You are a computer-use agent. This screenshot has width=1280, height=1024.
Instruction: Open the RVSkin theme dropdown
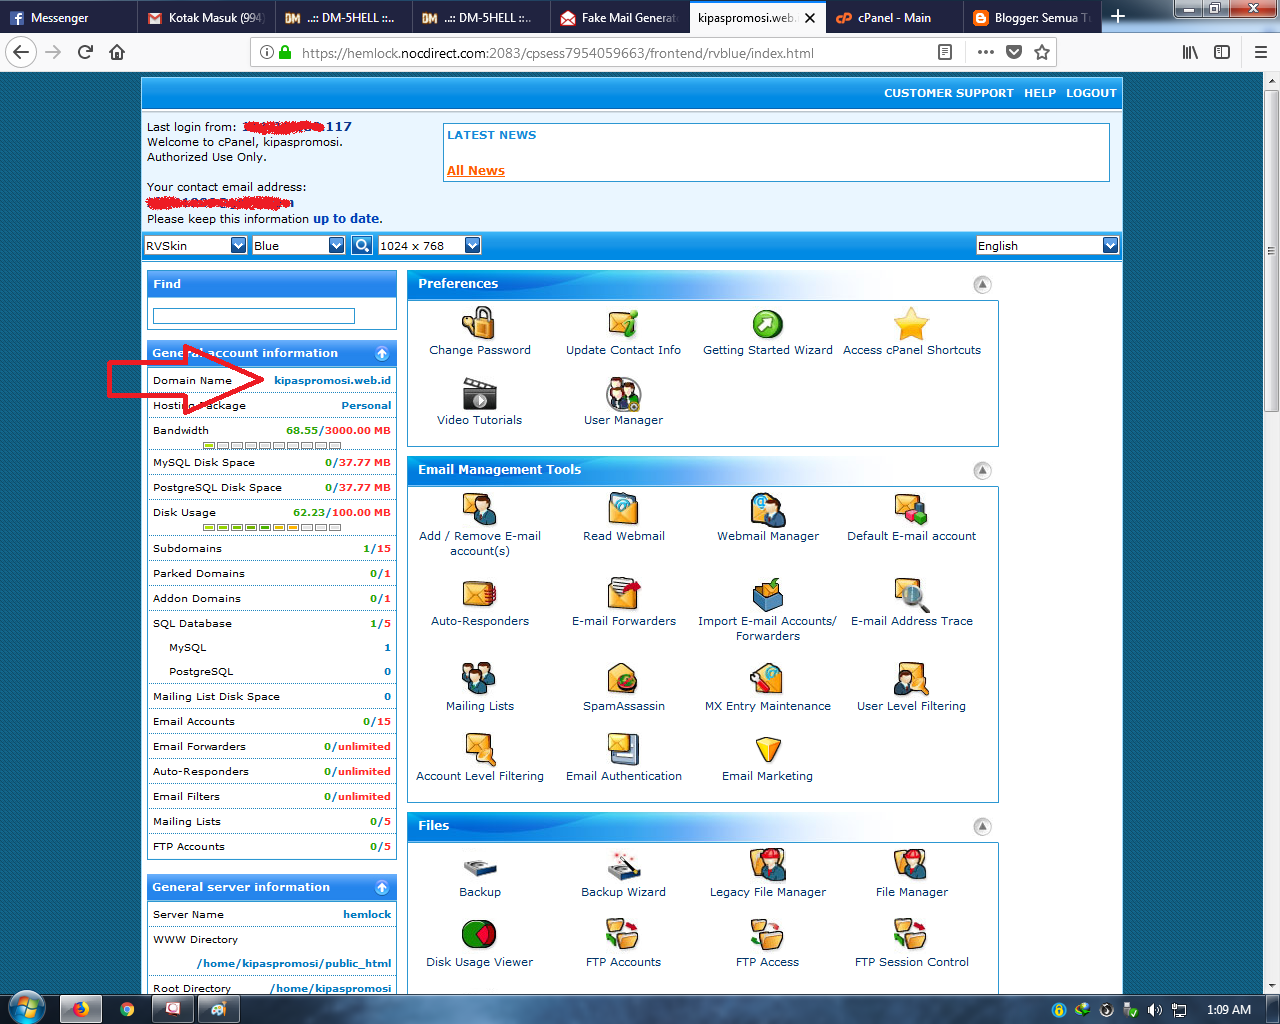point(196,244)
